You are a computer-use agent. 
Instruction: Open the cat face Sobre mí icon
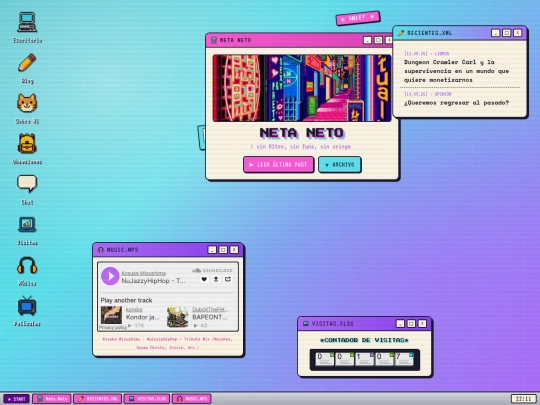27,108
